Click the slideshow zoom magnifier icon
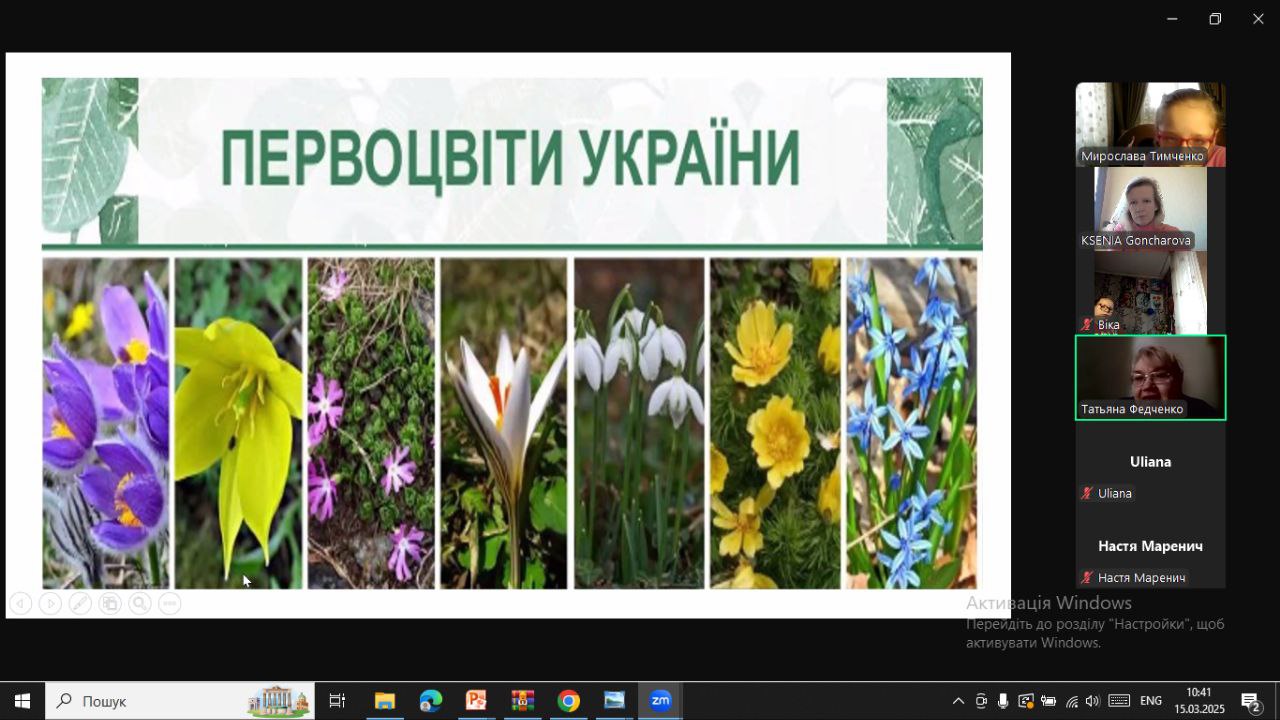 [140, 604]
